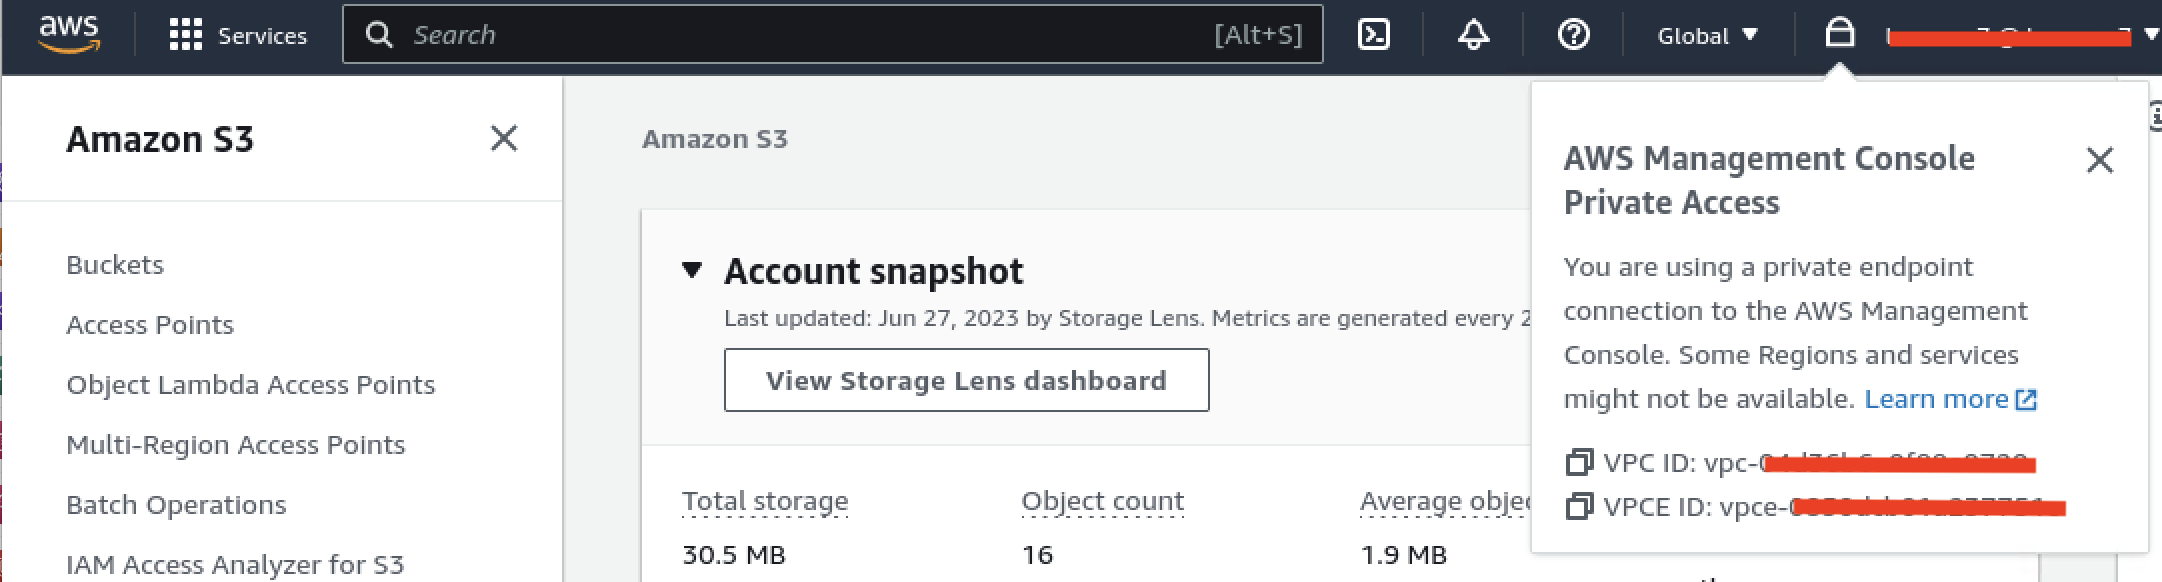Open the help question mark icon
The width and height of the screenshot is (2162, 582).
[x=1573, y=35]
